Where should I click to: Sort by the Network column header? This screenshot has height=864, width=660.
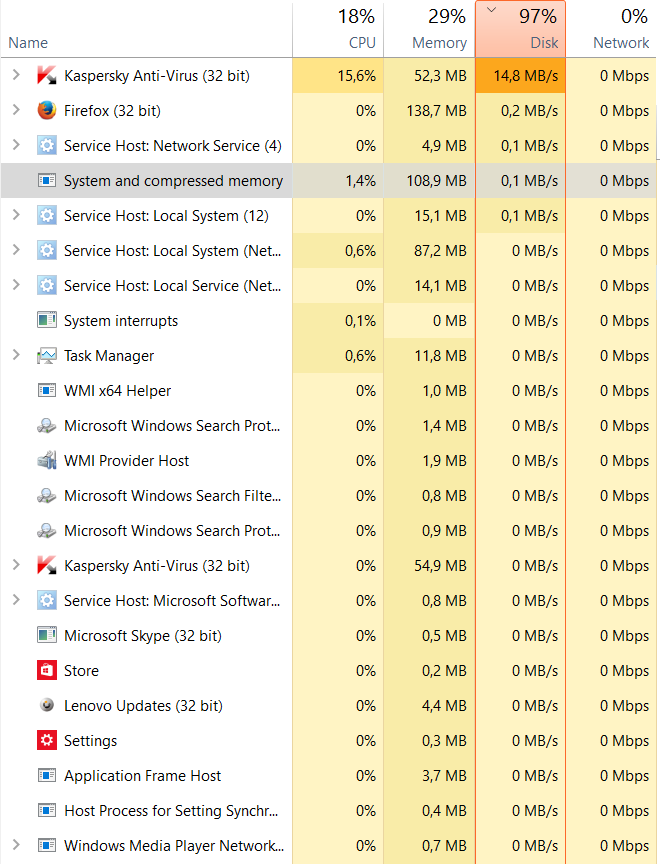pos(611,29)
